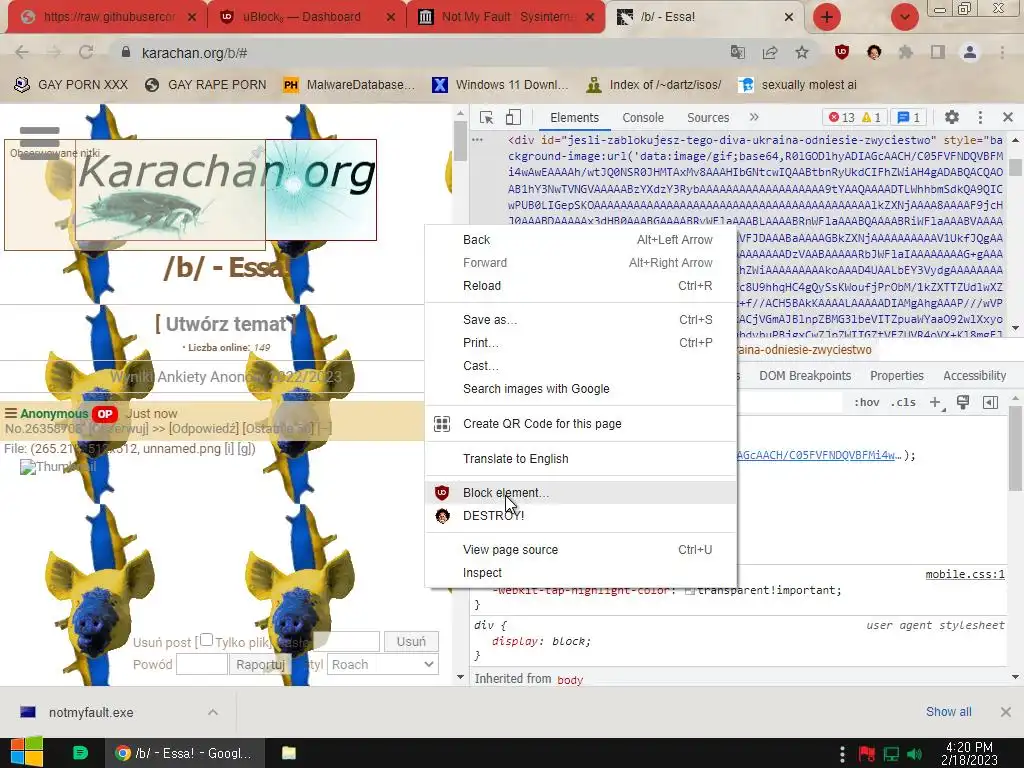Open the taskbar tray overflow dots

click(842, 754)
